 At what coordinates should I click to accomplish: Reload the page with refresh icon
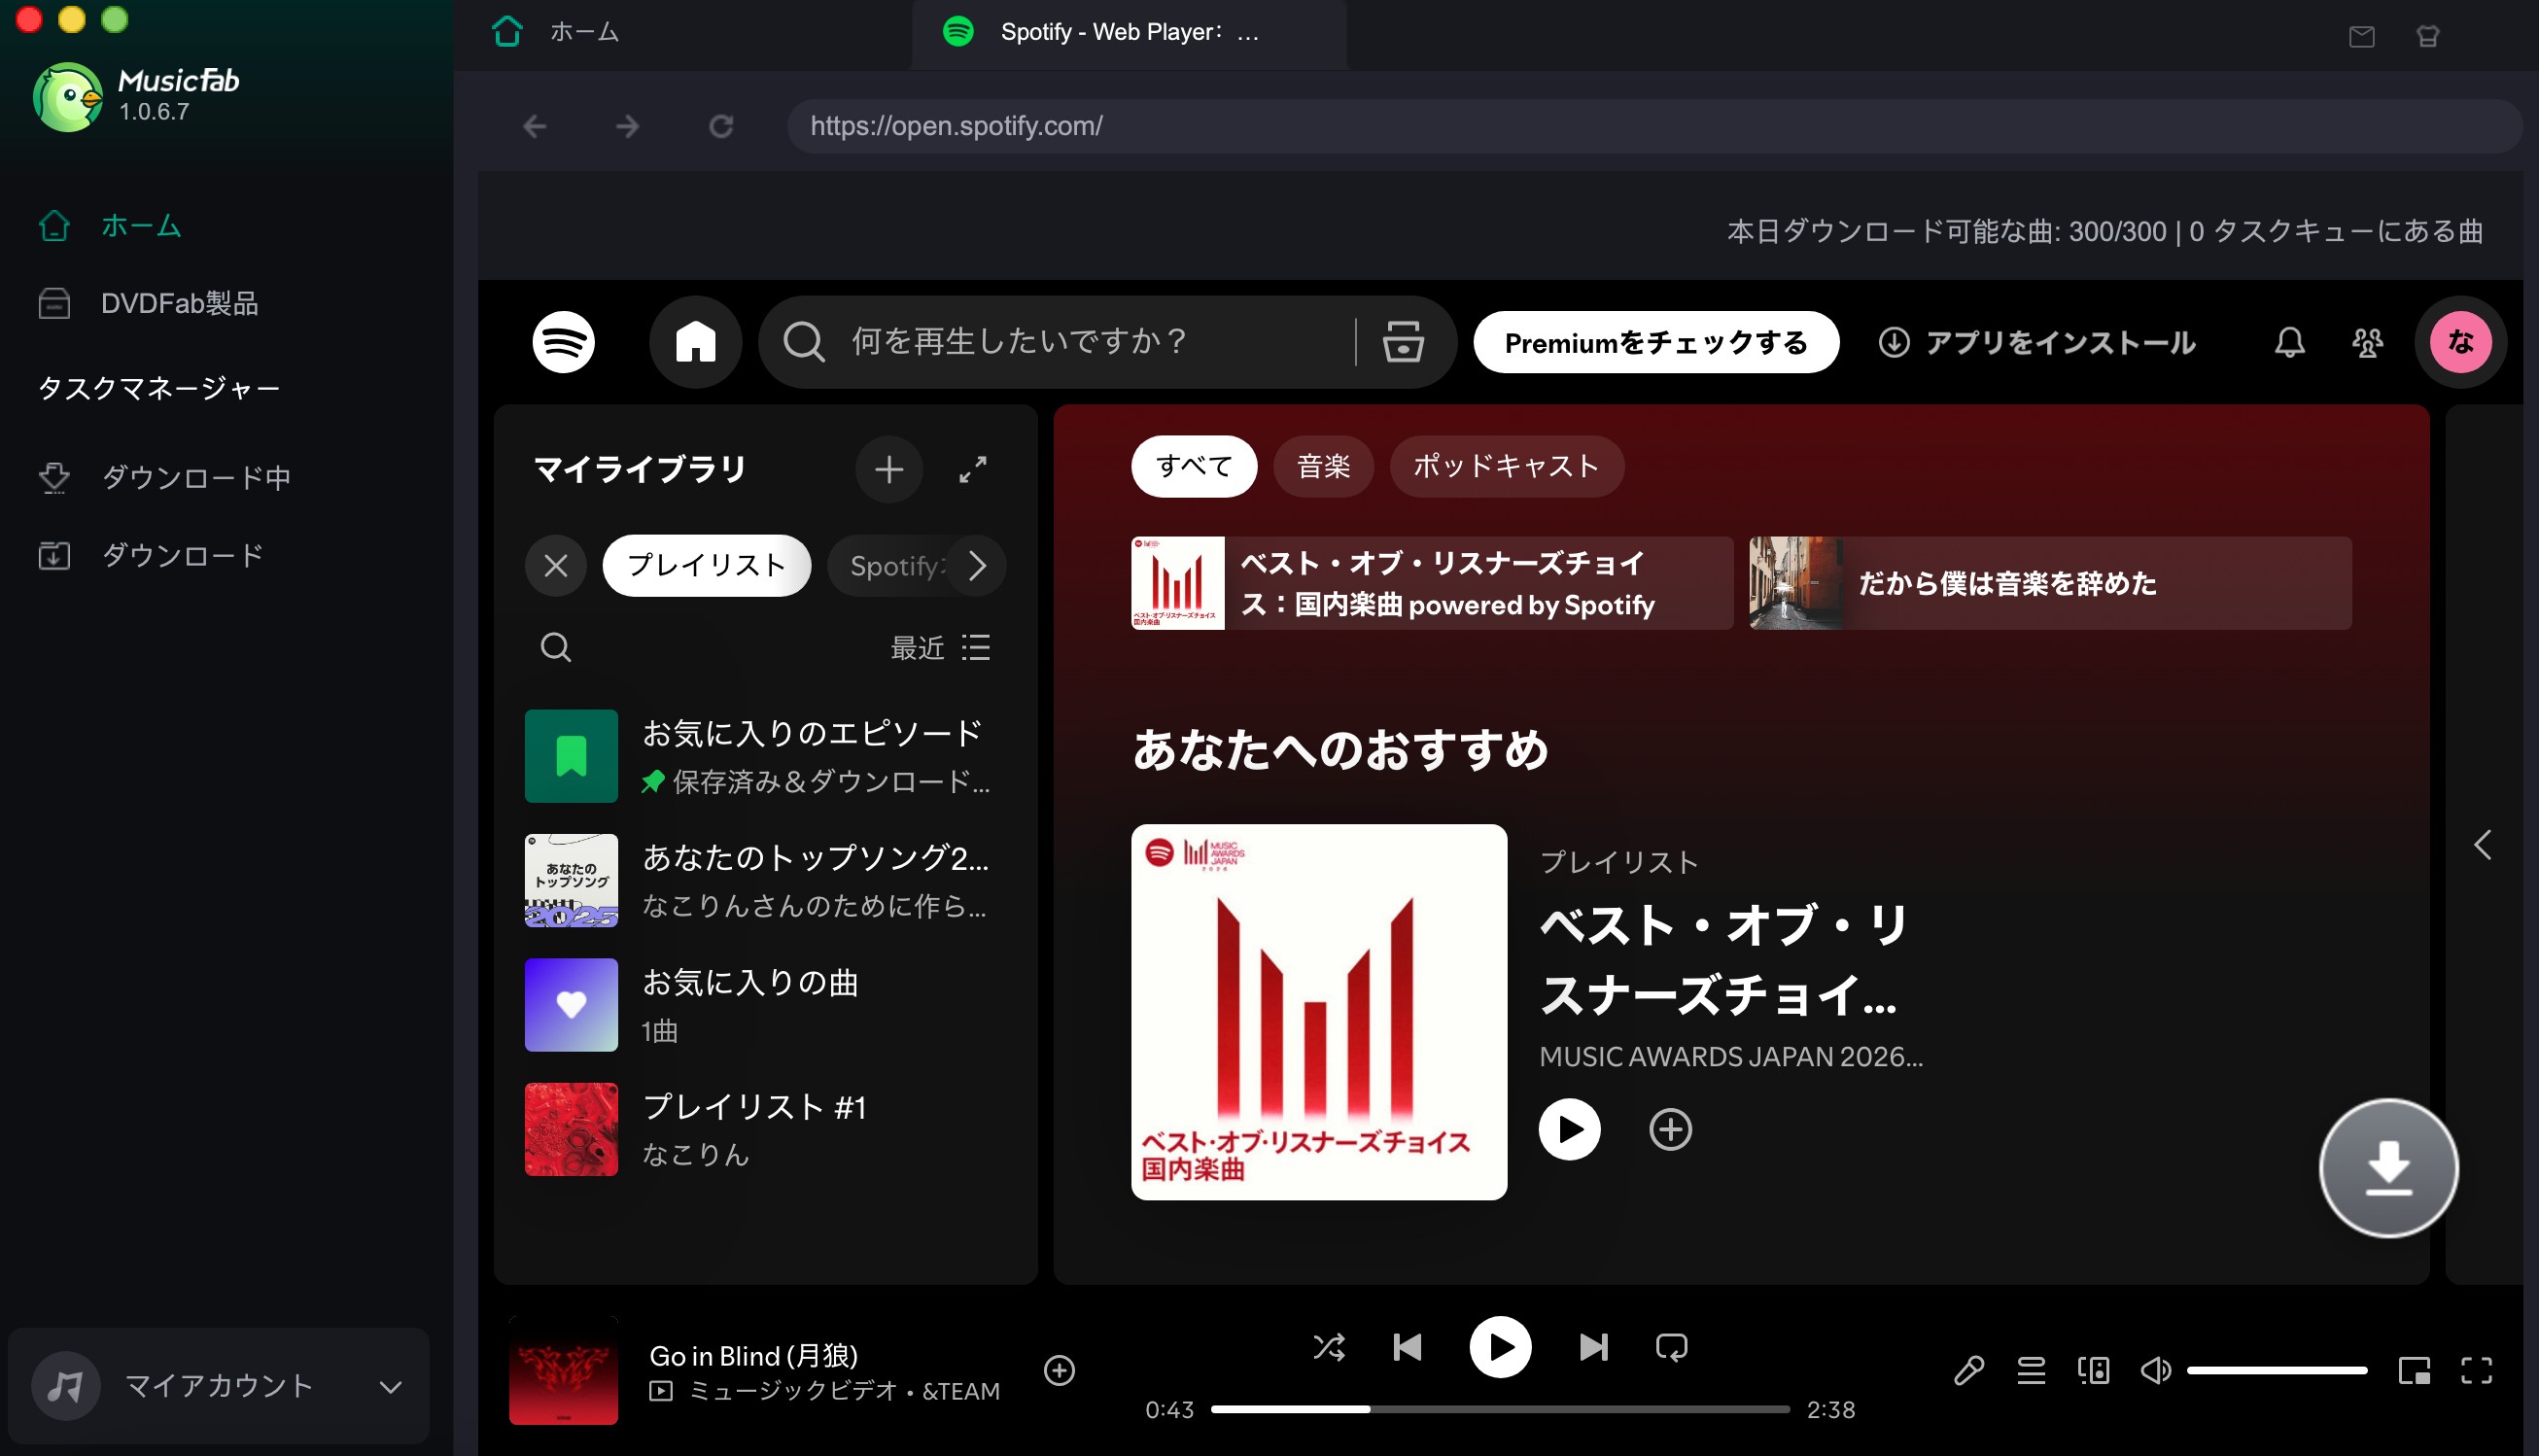(721, 126)
